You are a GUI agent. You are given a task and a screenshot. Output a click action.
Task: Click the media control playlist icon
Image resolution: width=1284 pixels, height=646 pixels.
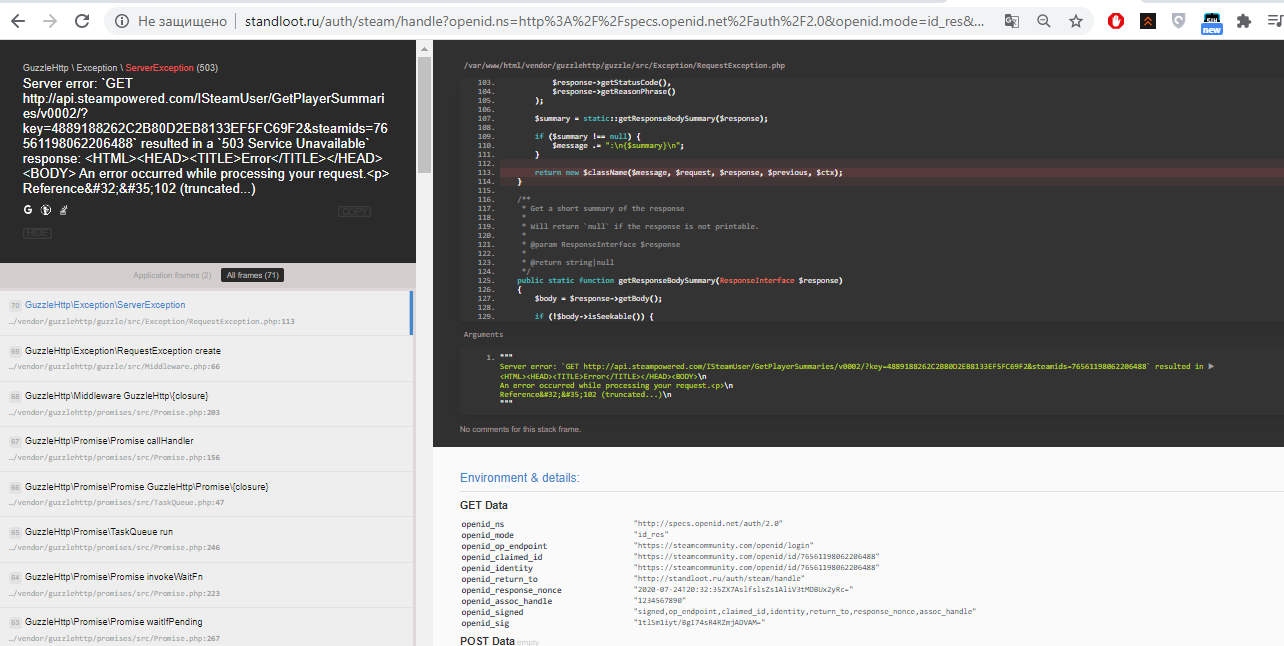pyautogui.click(x=1273, y=21)
